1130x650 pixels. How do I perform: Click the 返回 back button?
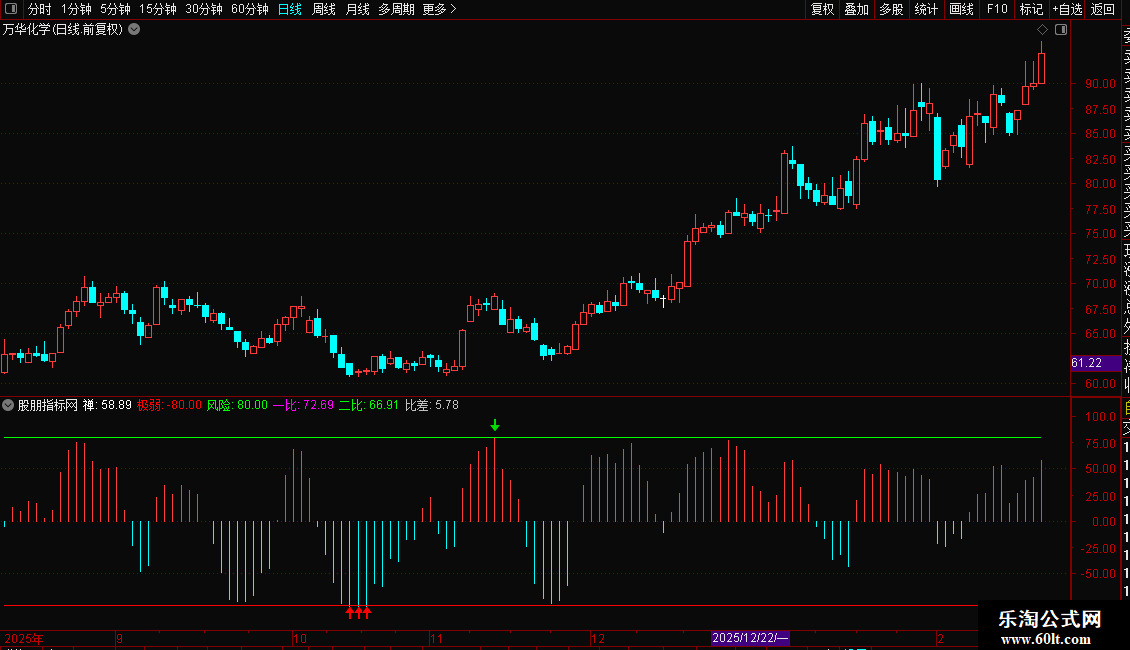[x=1103, y=9]
